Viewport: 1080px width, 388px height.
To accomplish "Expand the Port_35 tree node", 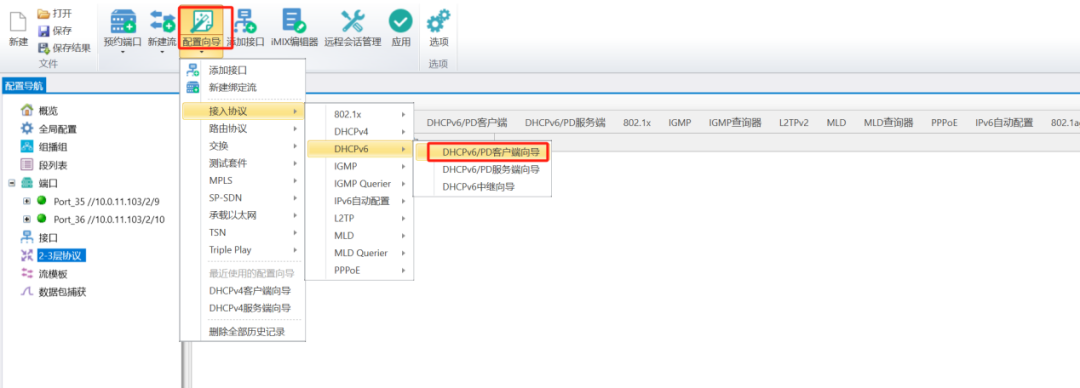I will 27,201.
